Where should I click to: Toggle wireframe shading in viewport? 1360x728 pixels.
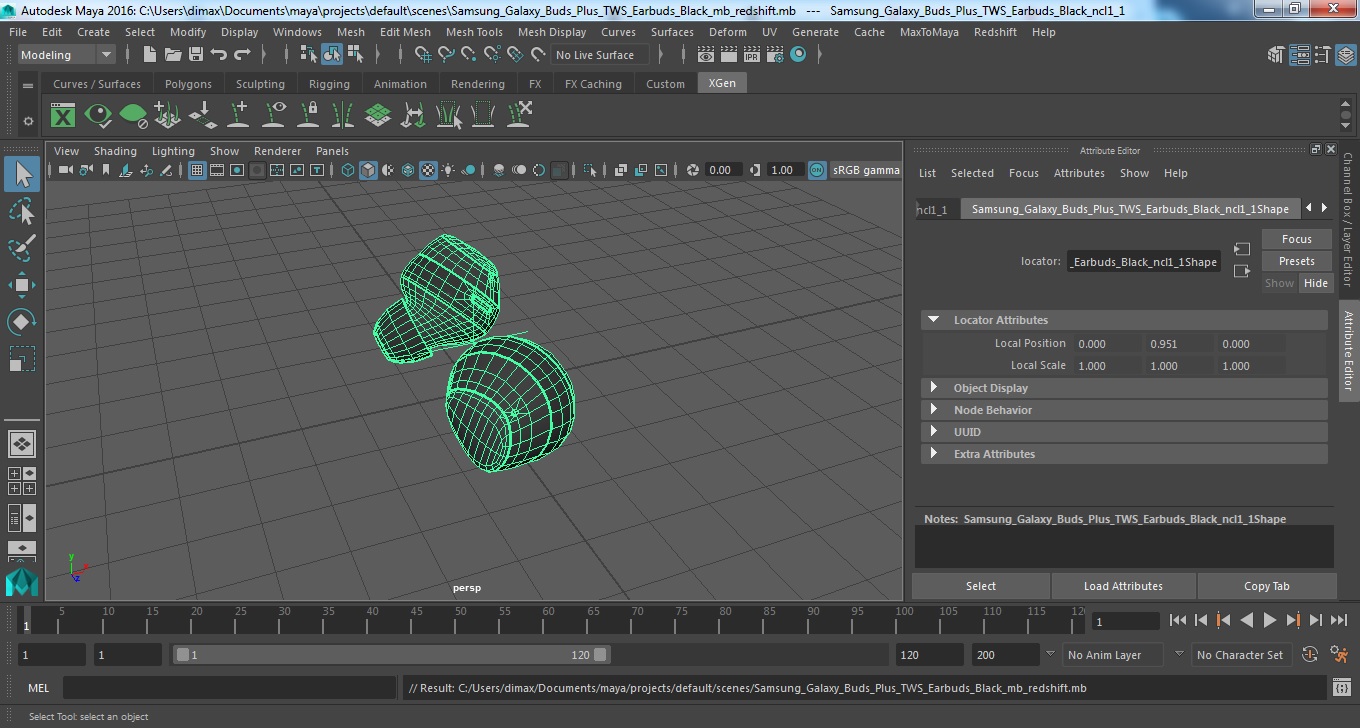(x=348, y=170)
